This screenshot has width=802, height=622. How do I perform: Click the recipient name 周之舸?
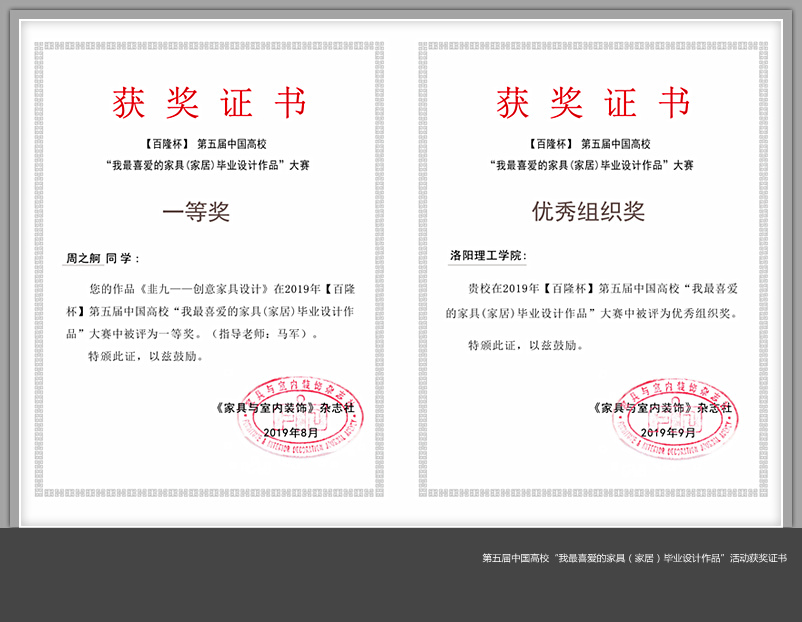(x=83, y=258)
